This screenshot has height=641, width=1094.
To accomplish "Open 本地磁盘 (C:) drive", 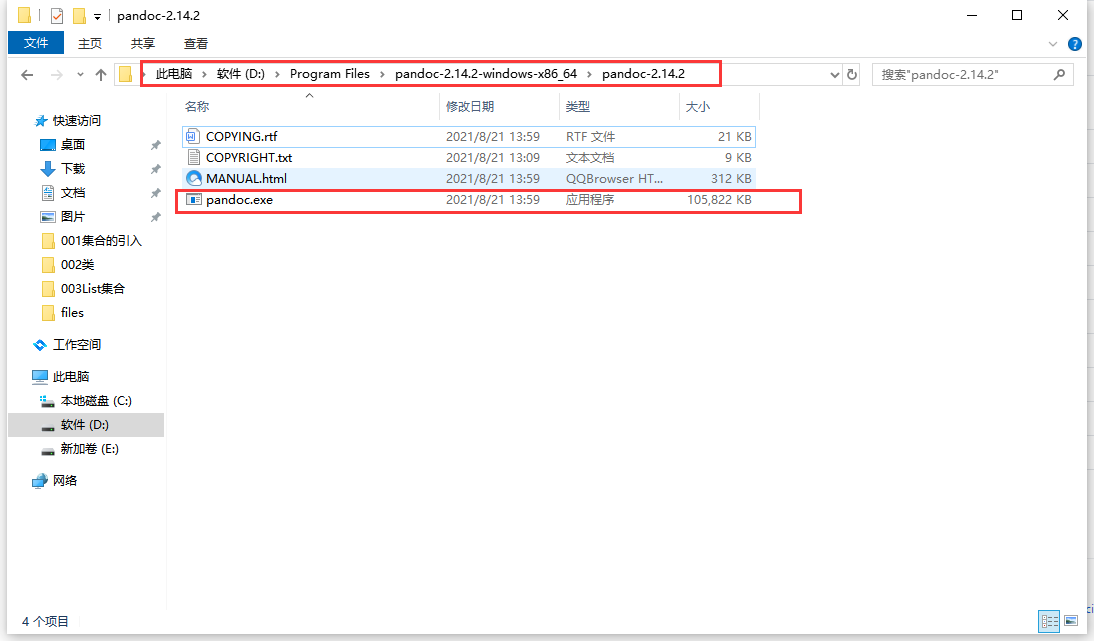I will [96, 401].
